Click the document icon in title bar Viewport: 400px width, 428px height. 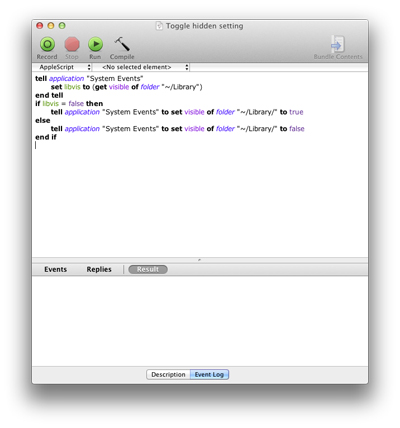[x=159, y=26]
